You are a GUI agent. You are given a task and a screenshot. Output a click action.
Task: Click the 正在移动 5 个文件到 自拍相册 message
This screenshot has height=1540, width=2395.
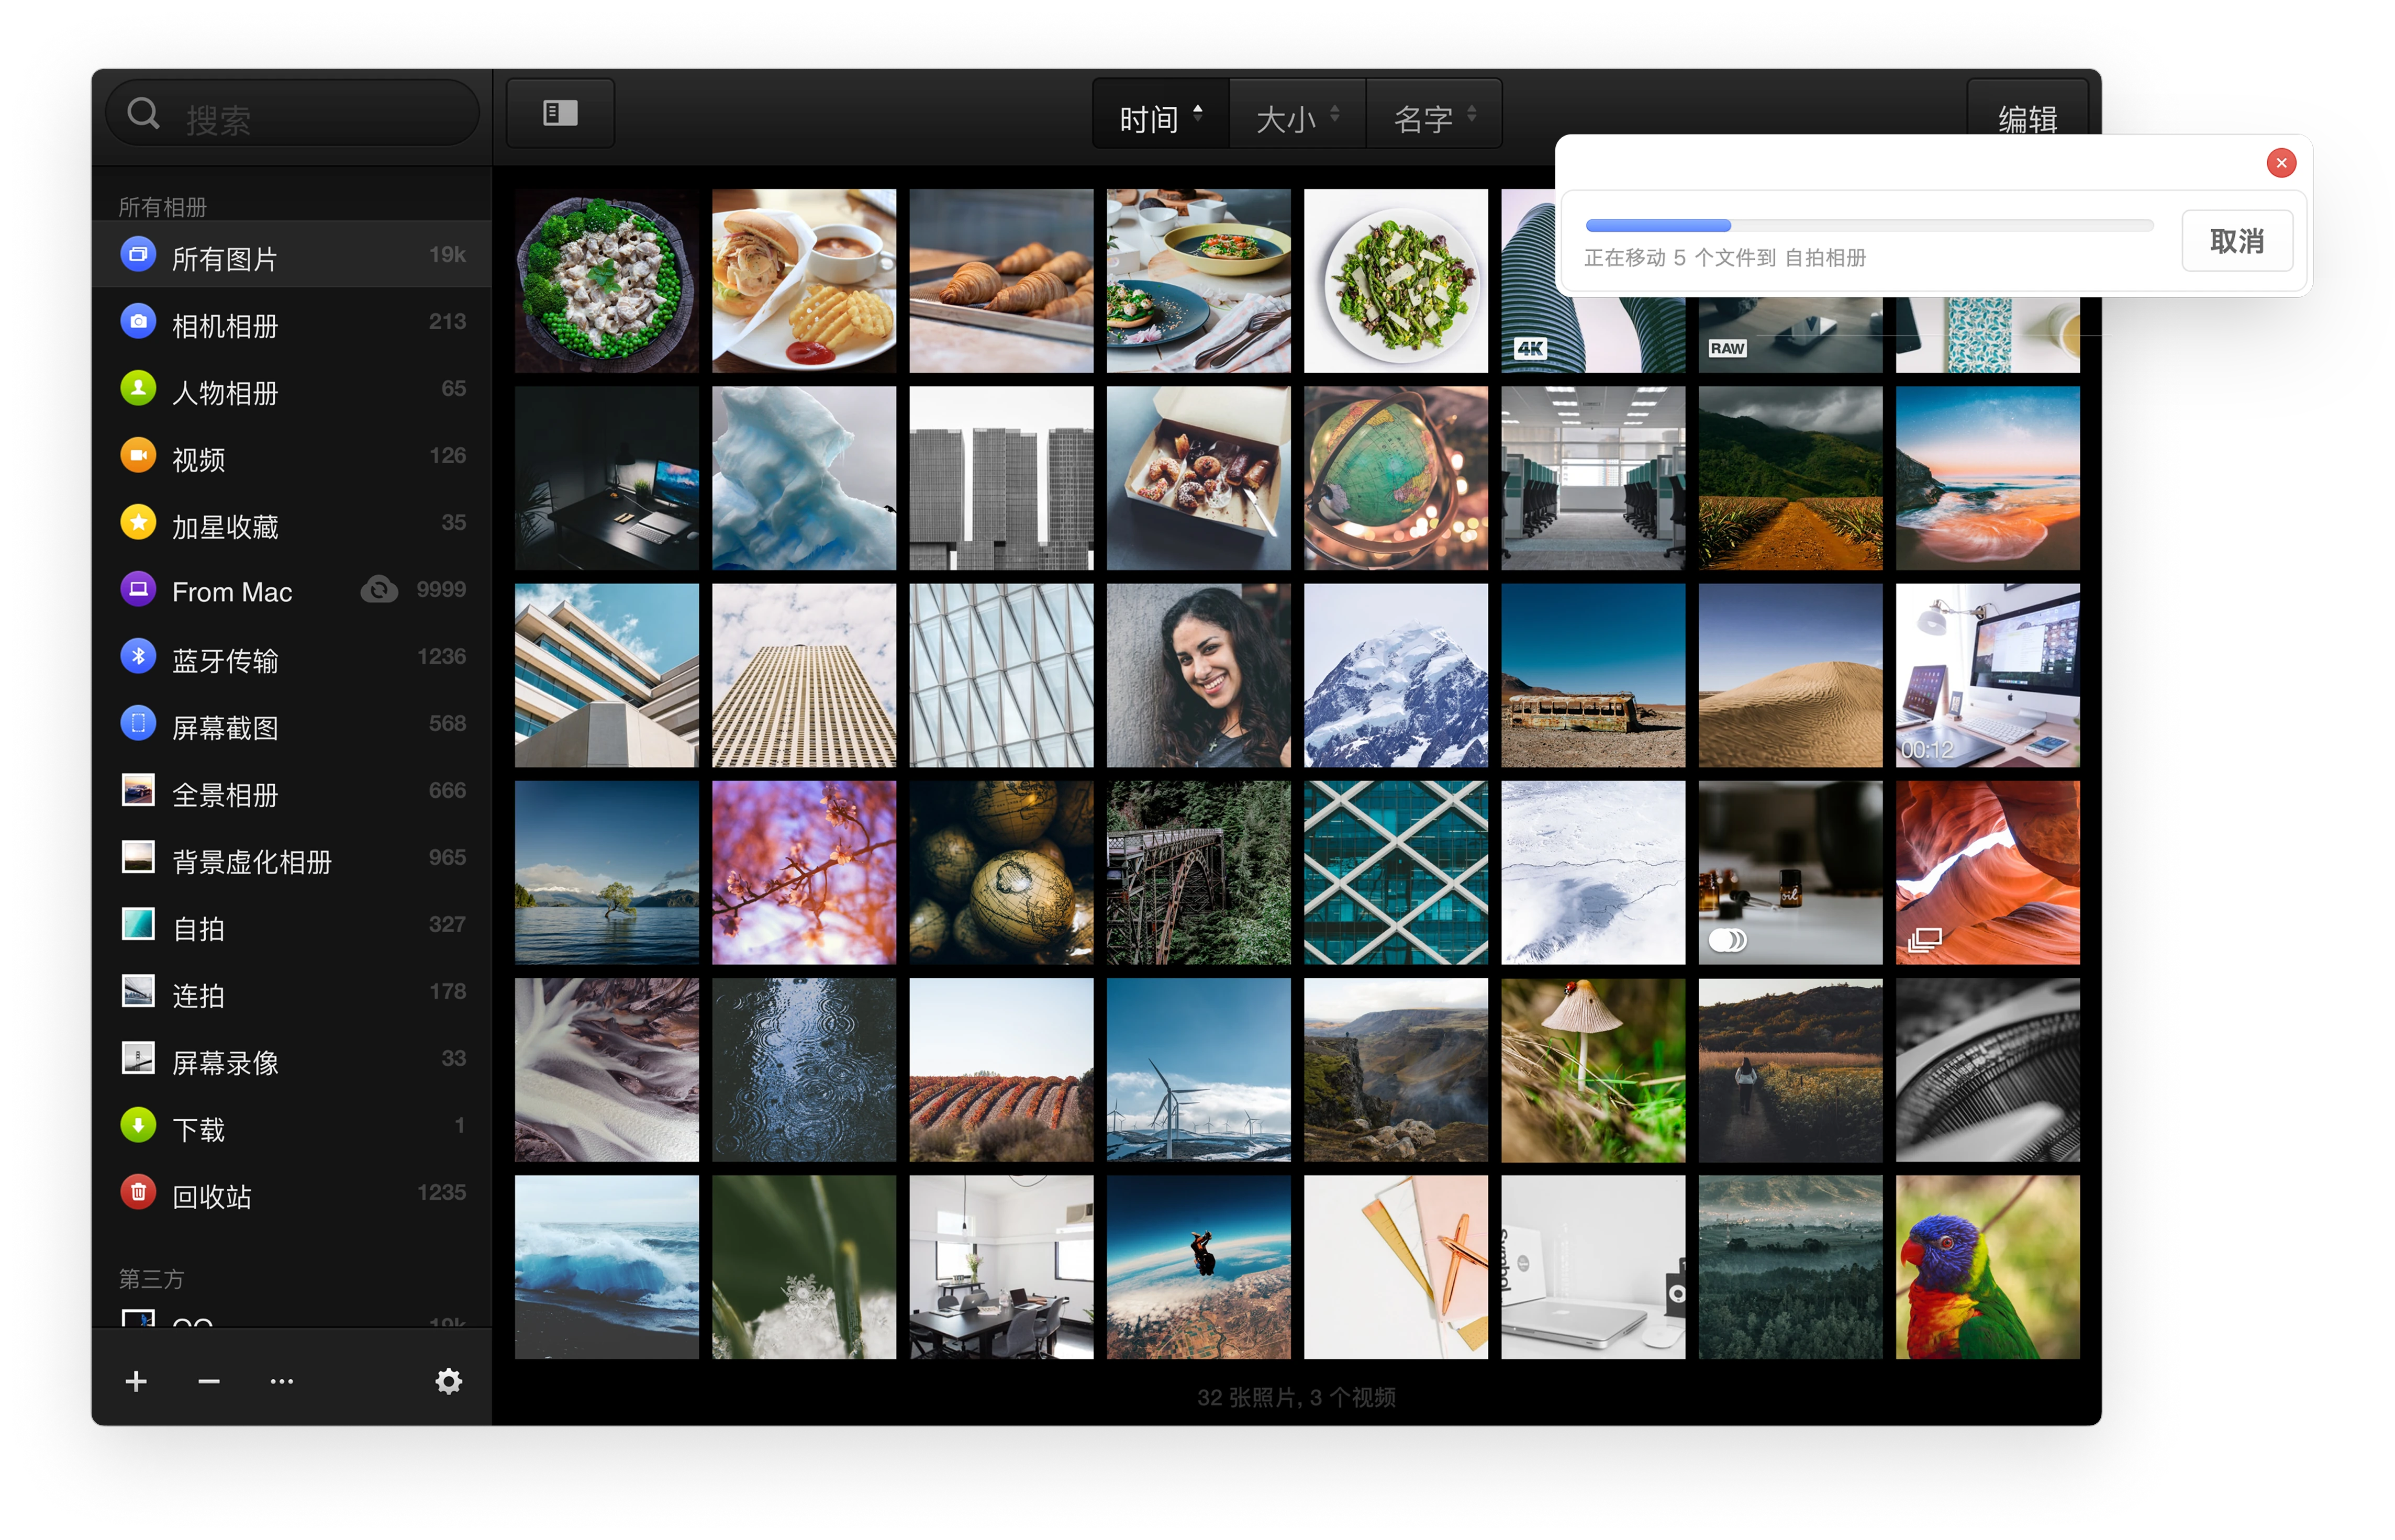[1724, 258]
